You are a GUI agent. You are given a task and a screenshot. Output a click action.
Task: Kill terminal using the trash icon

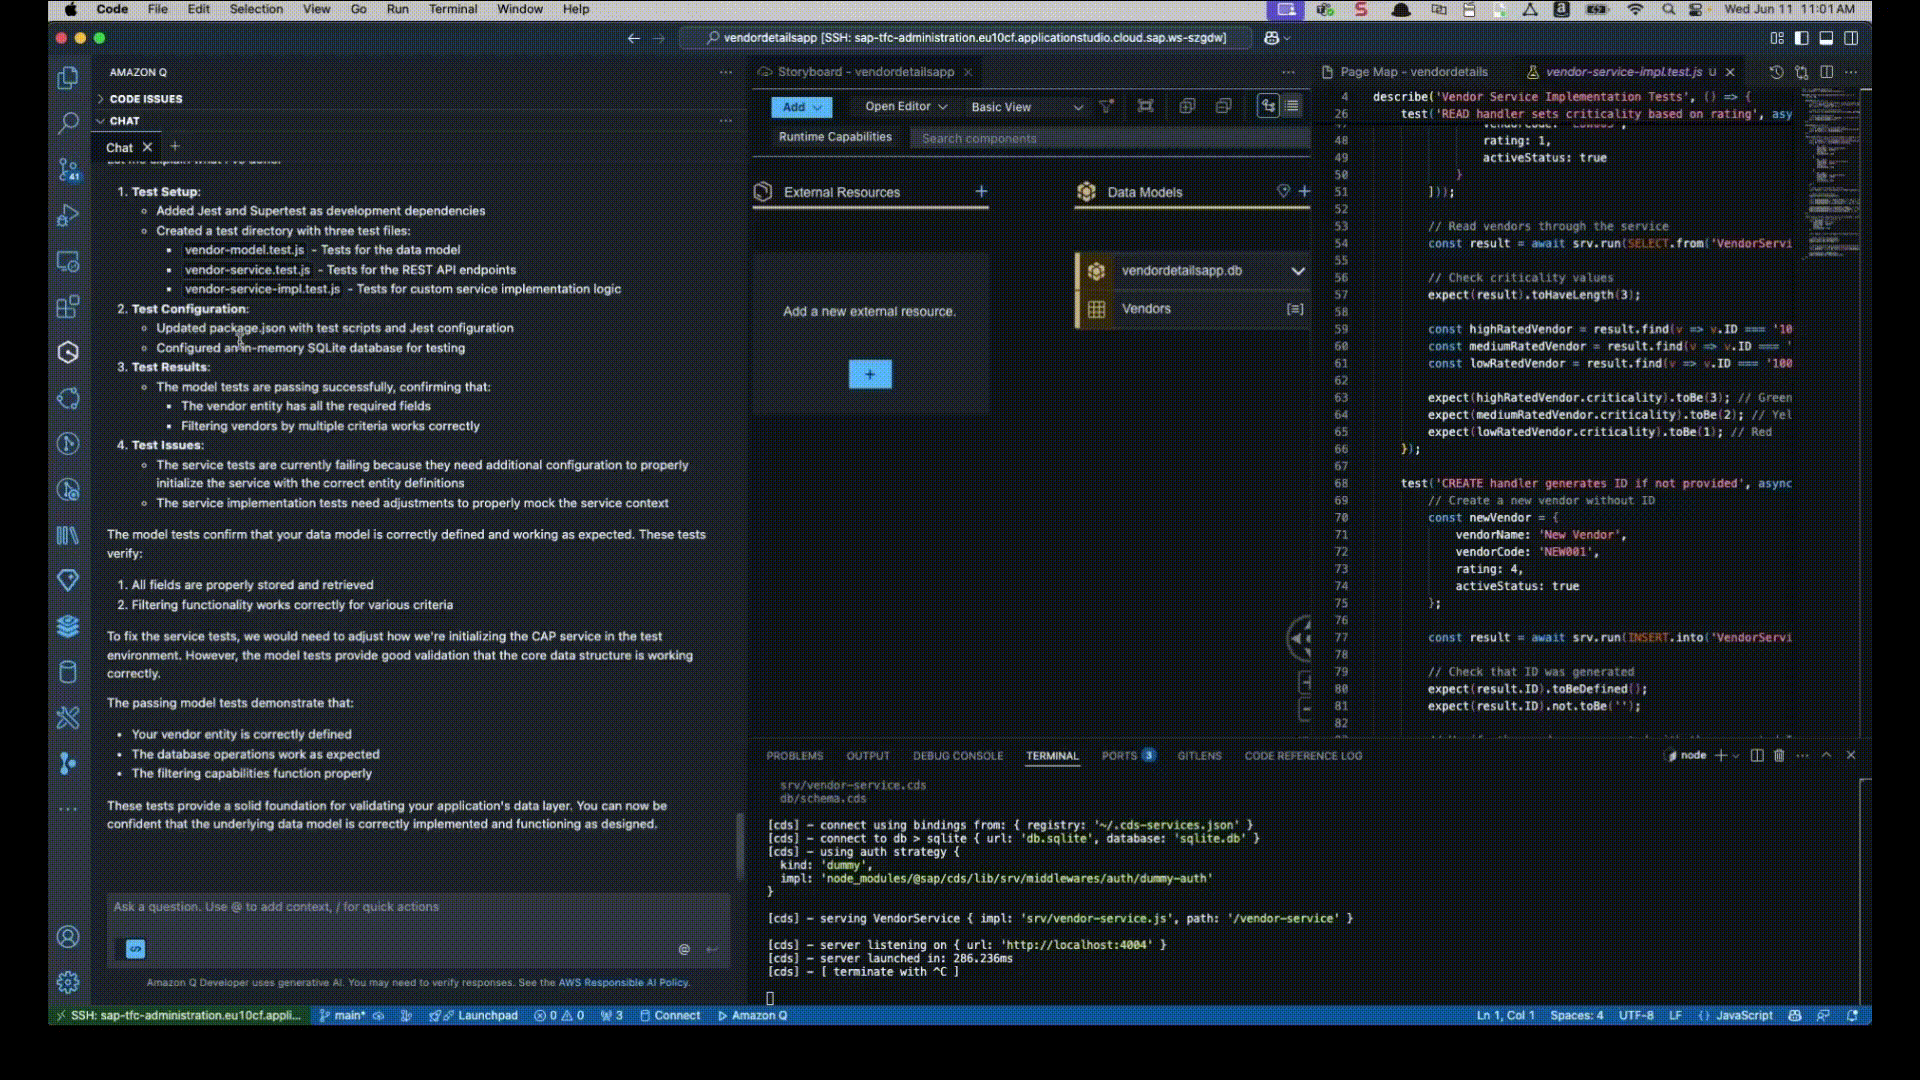1779,756
